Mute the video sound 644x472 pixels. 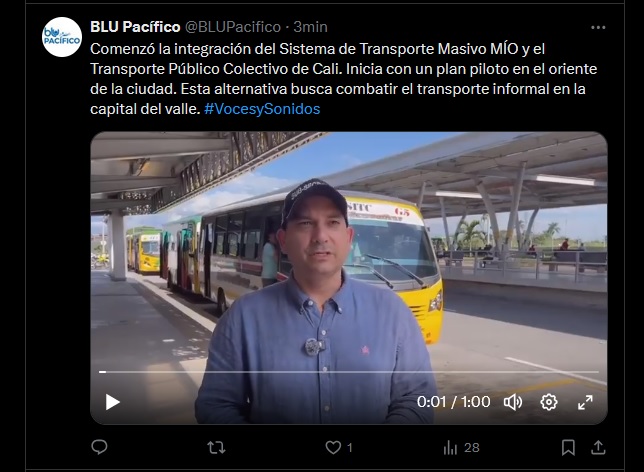513,402
